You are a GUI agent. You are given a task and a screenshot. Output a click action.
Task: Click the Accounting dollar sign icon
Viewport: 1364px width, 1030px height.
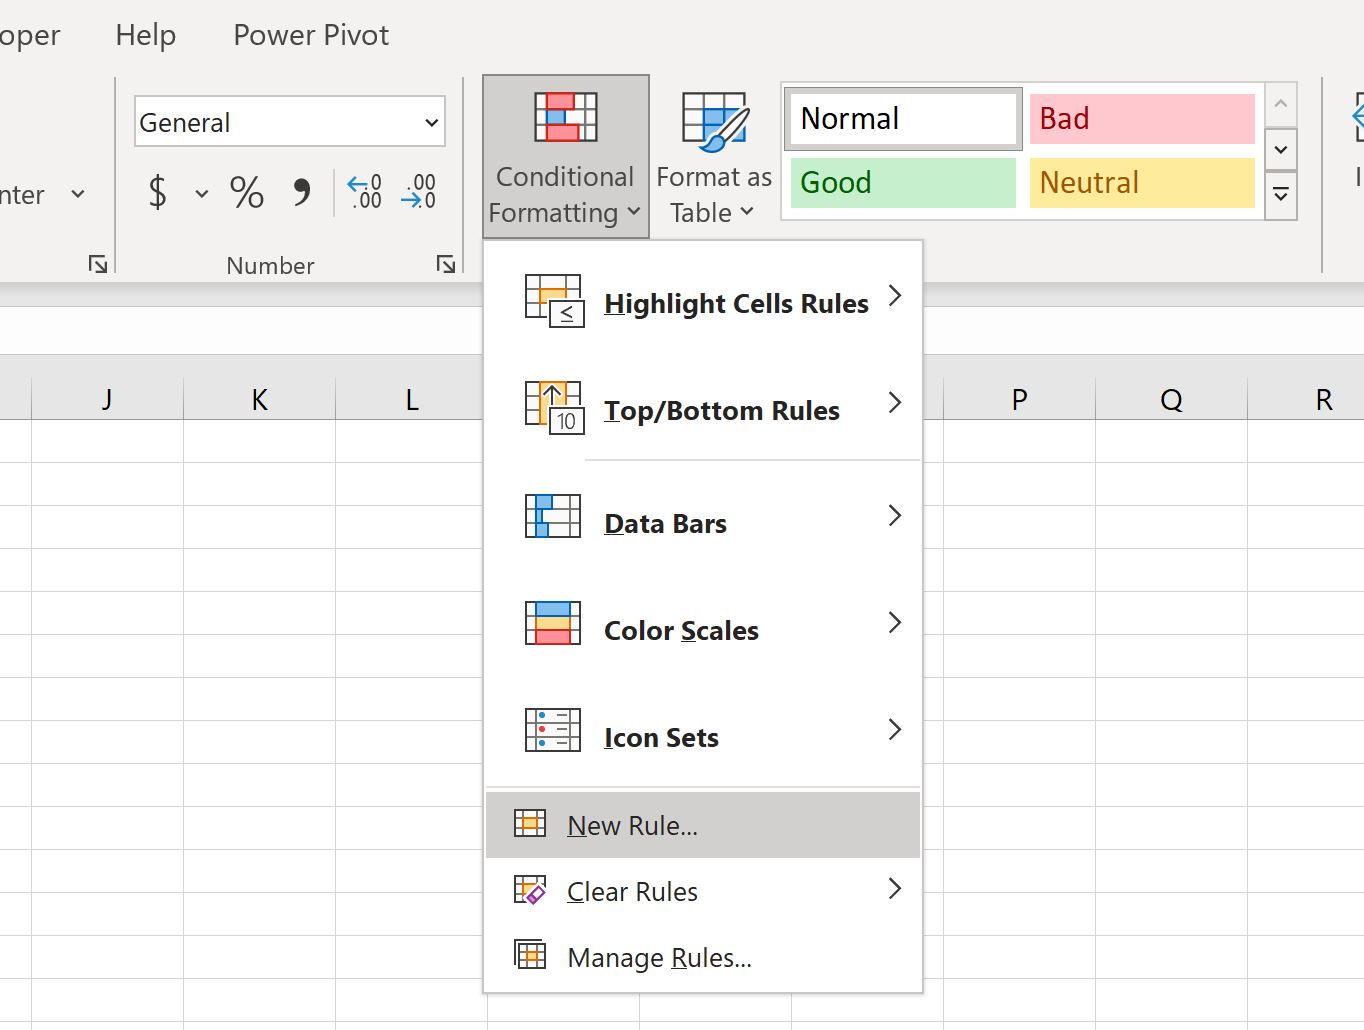158,192
